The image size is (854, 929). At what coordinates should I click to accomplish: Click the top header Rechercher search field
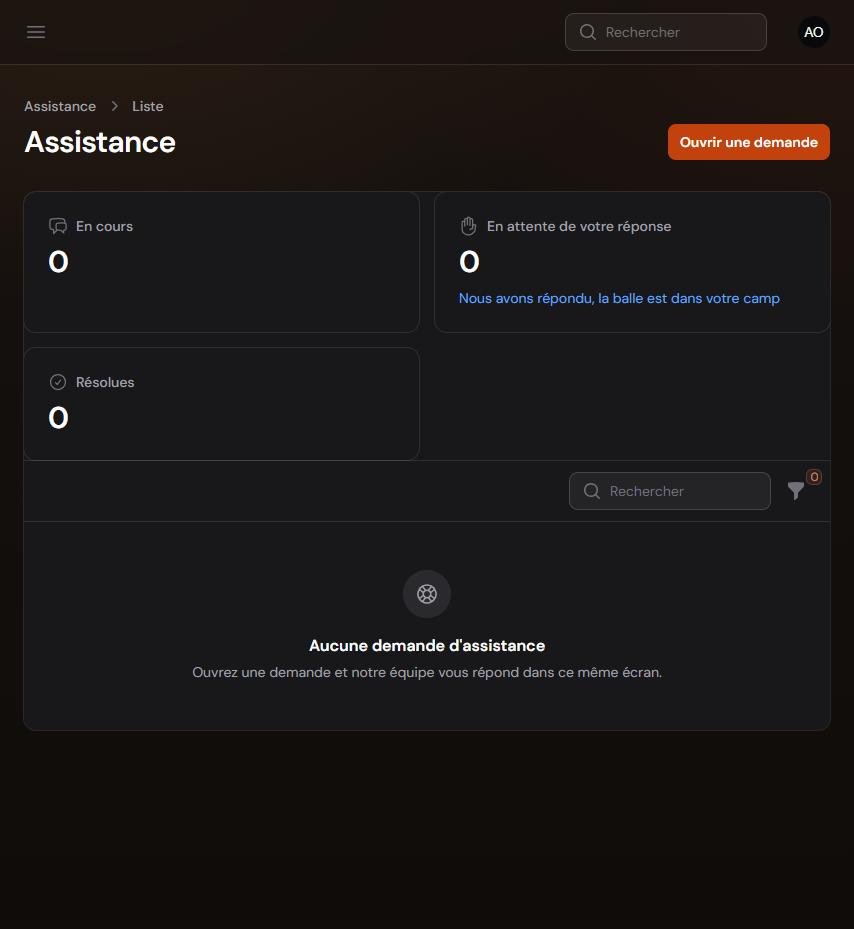pos(666,32)
